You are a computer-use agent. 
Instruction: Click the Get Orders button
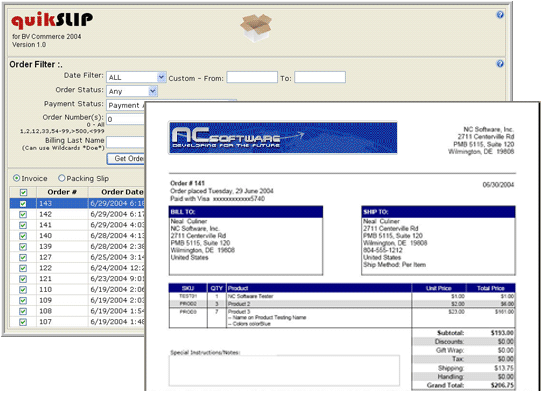click(x=126, y=158)
